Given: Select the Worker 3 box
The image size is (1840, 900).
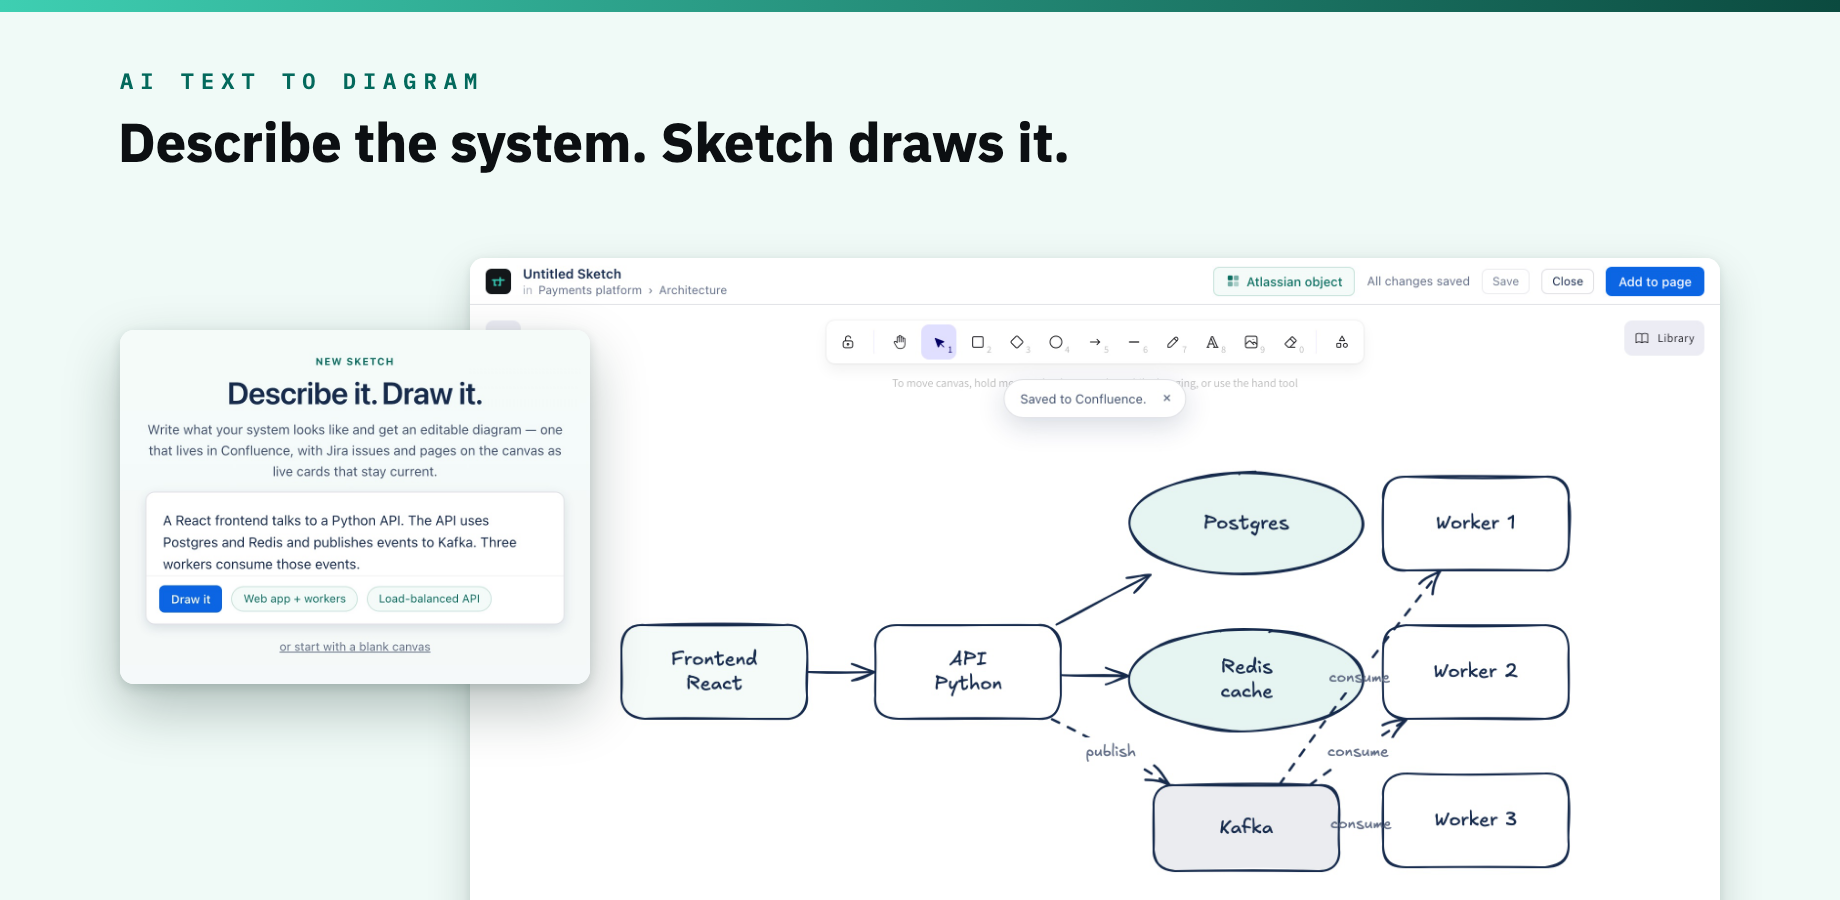Looking at the screenshot, I should pyautogui.click(x=1476, y=819).
